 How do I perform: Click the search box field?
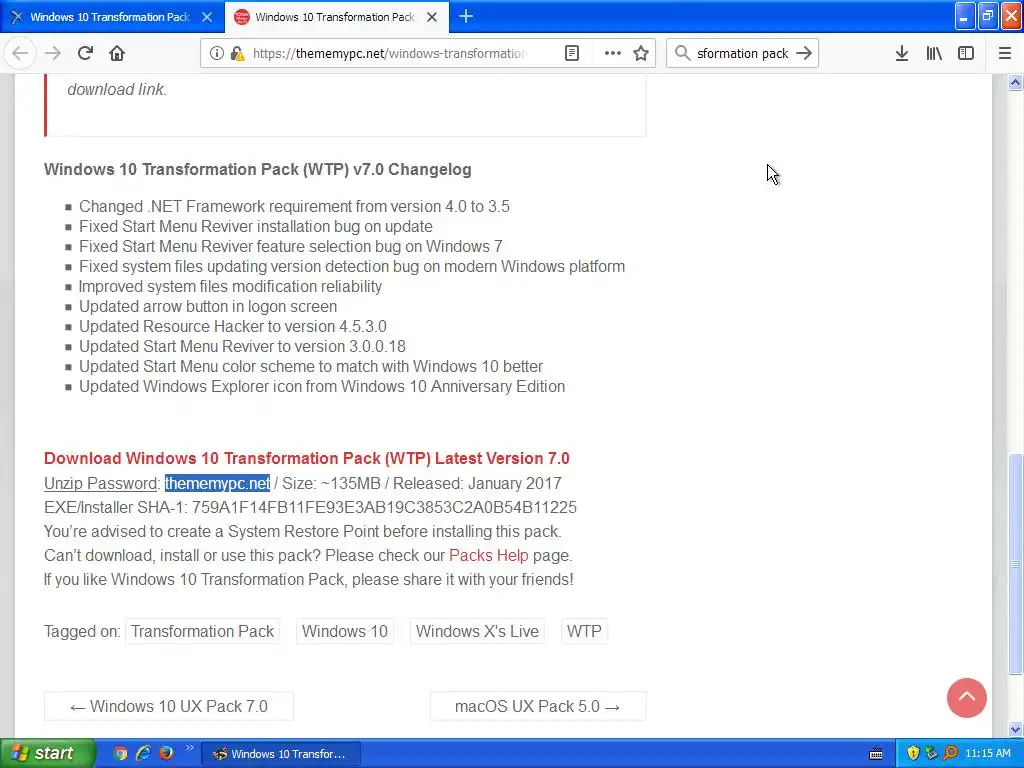pos(742,54)
